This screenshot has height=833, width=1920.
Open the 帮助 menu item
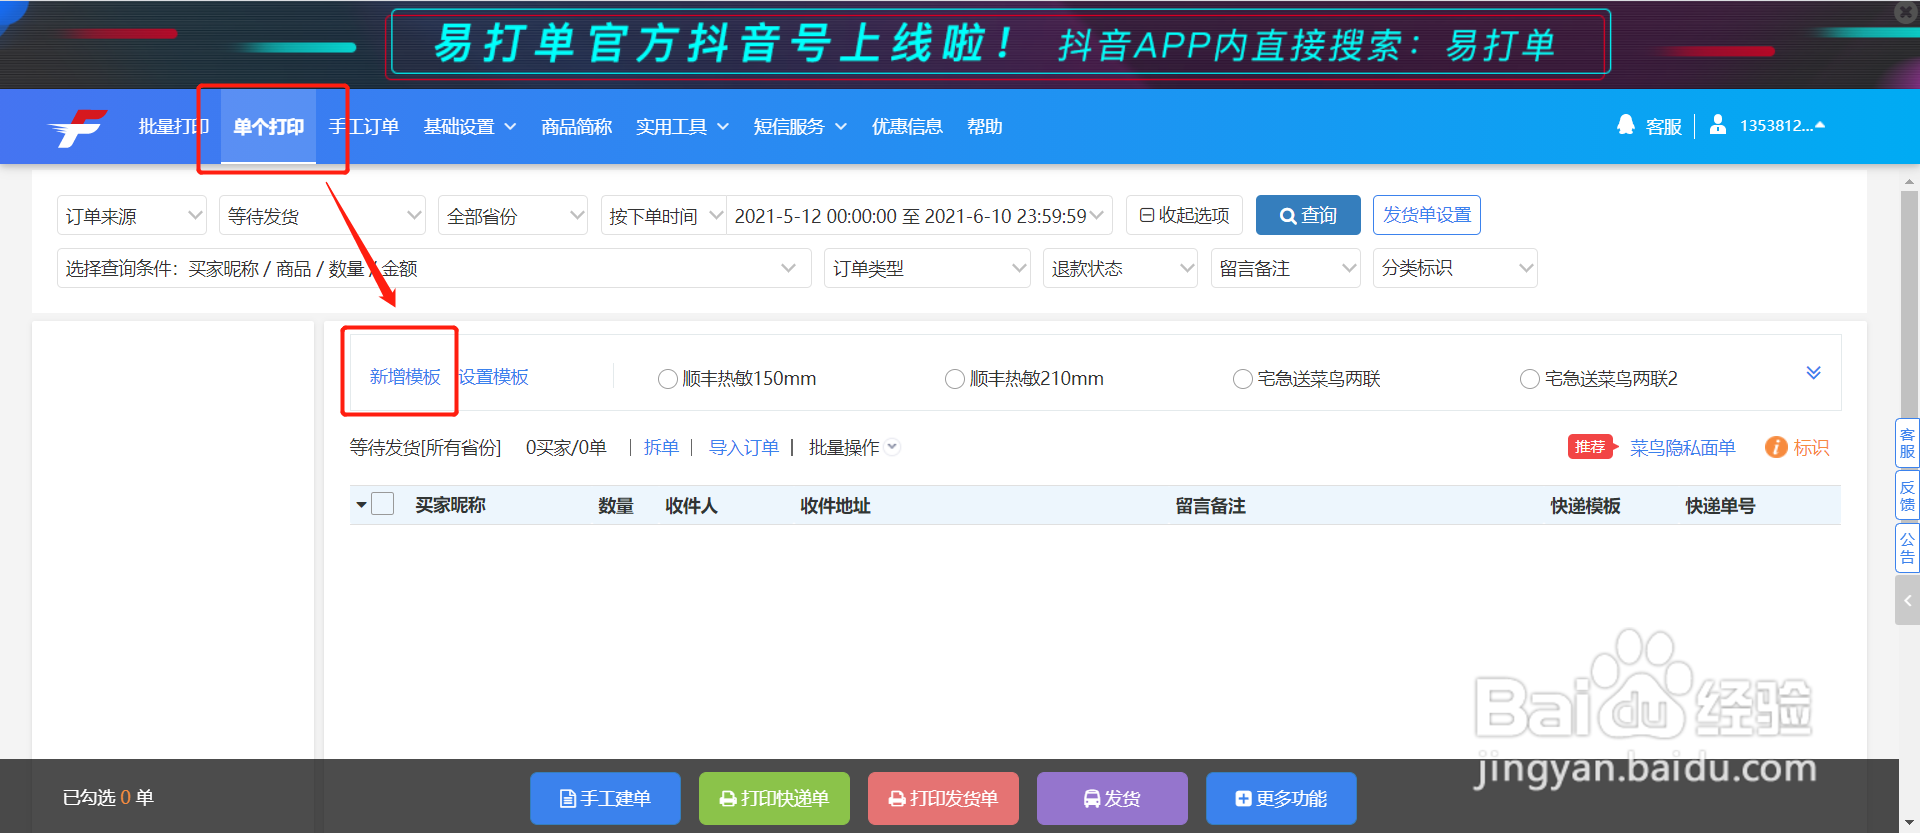click(x=985, y=126)
